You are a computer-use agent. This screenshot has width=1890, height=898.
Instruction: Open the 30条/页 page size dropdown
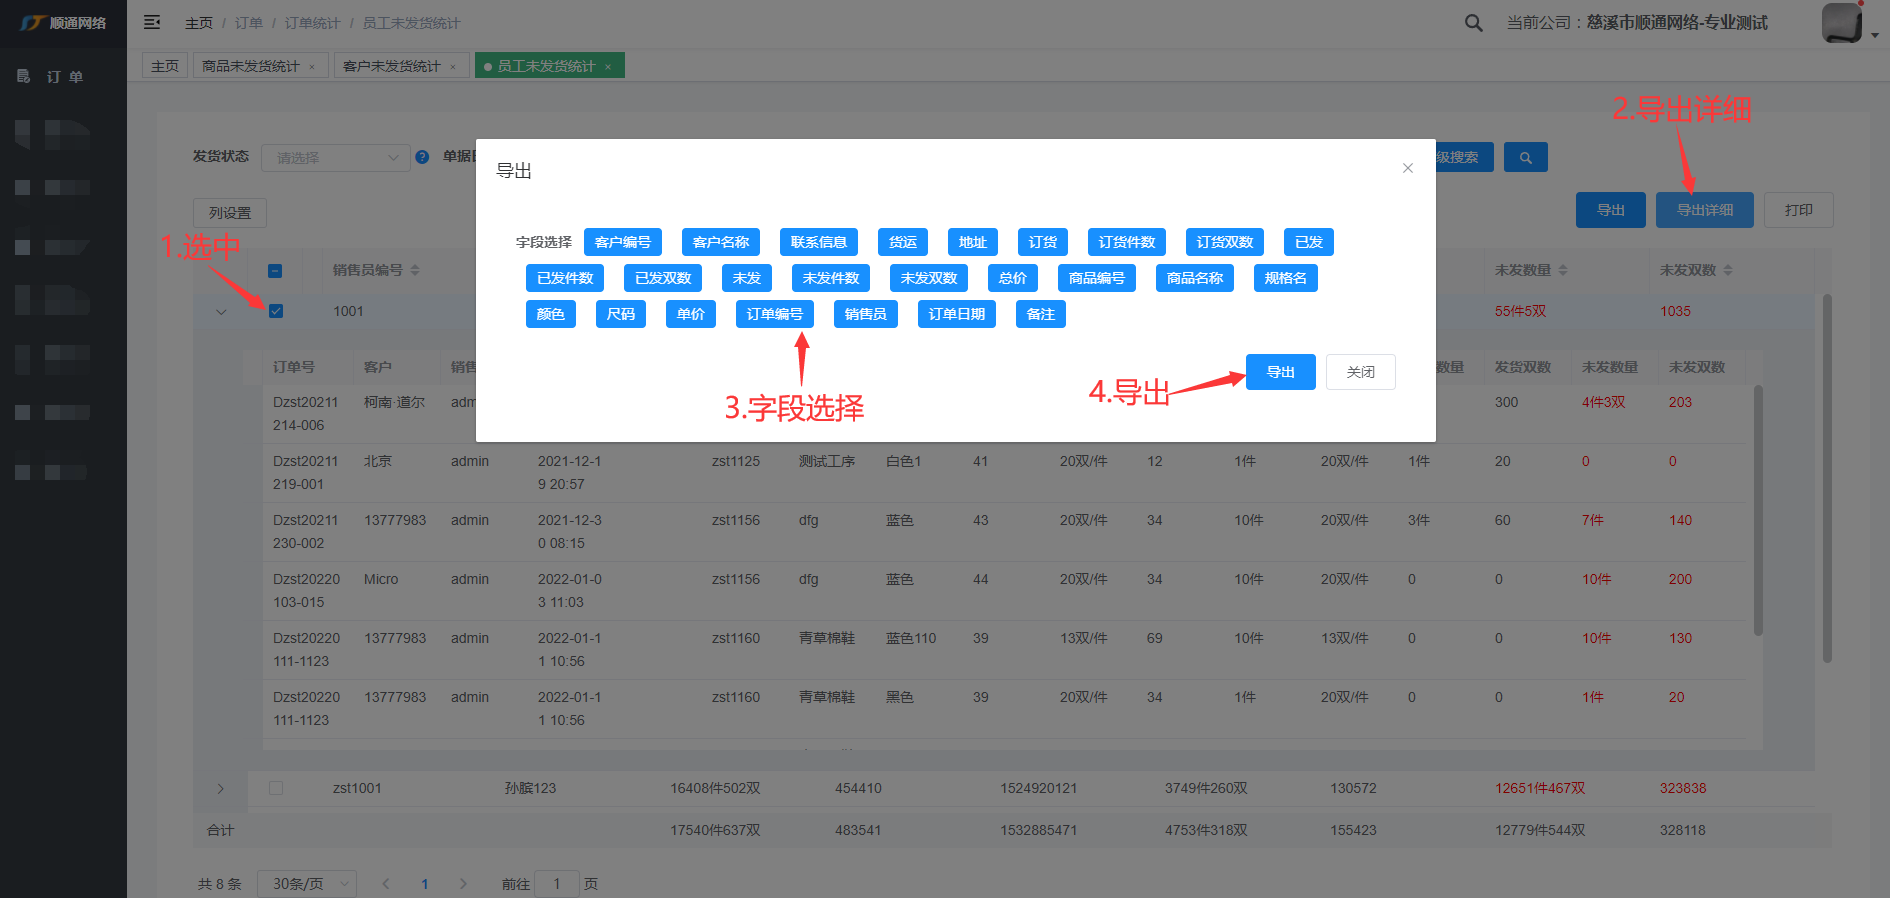307,884
